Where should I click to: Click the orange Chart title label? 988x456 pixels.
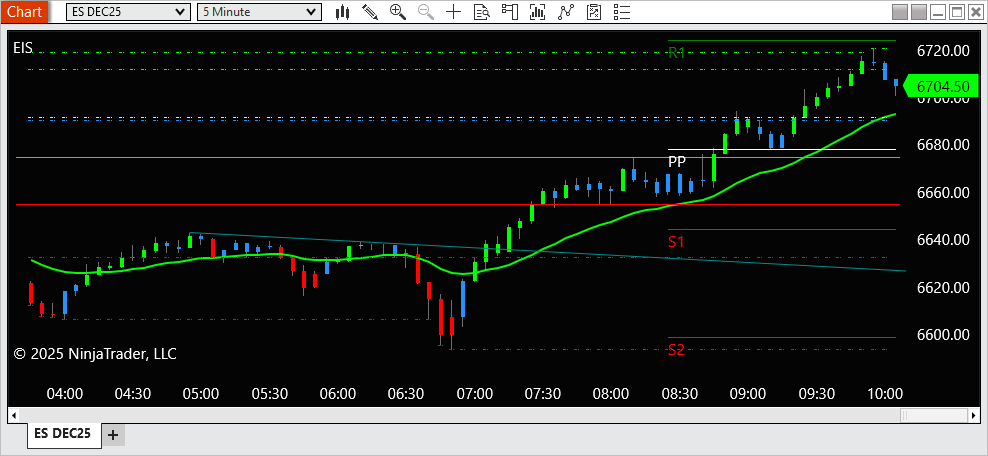pos(25,11)
